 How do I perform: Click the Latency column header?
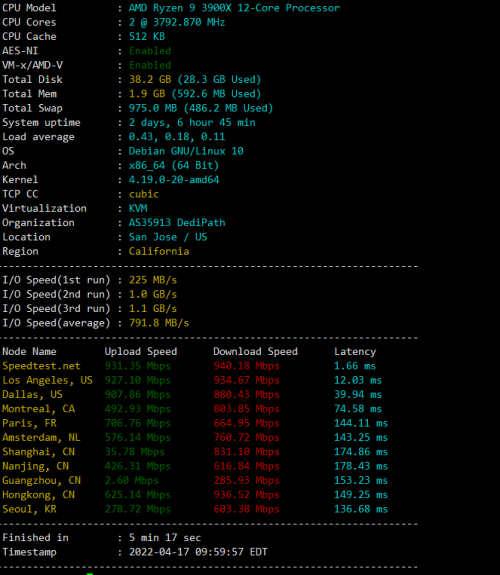[355, 352]
